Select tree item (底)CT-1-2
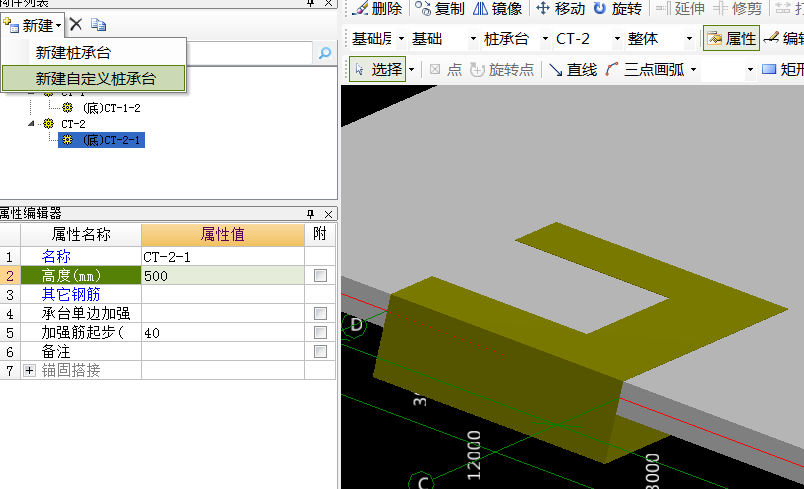The height and width of the screenshot is (489, 804). tap(112, 108)
